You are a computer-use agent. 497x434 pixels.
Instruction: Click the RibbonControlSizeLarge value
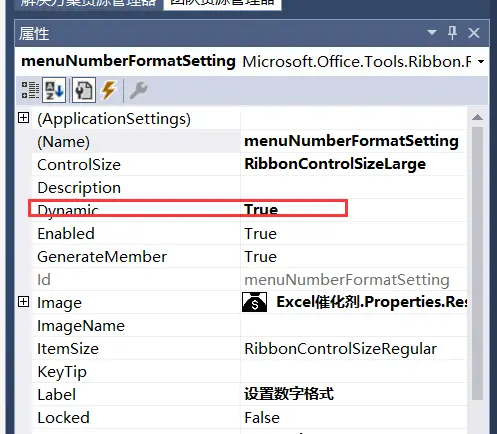[335, 164]
